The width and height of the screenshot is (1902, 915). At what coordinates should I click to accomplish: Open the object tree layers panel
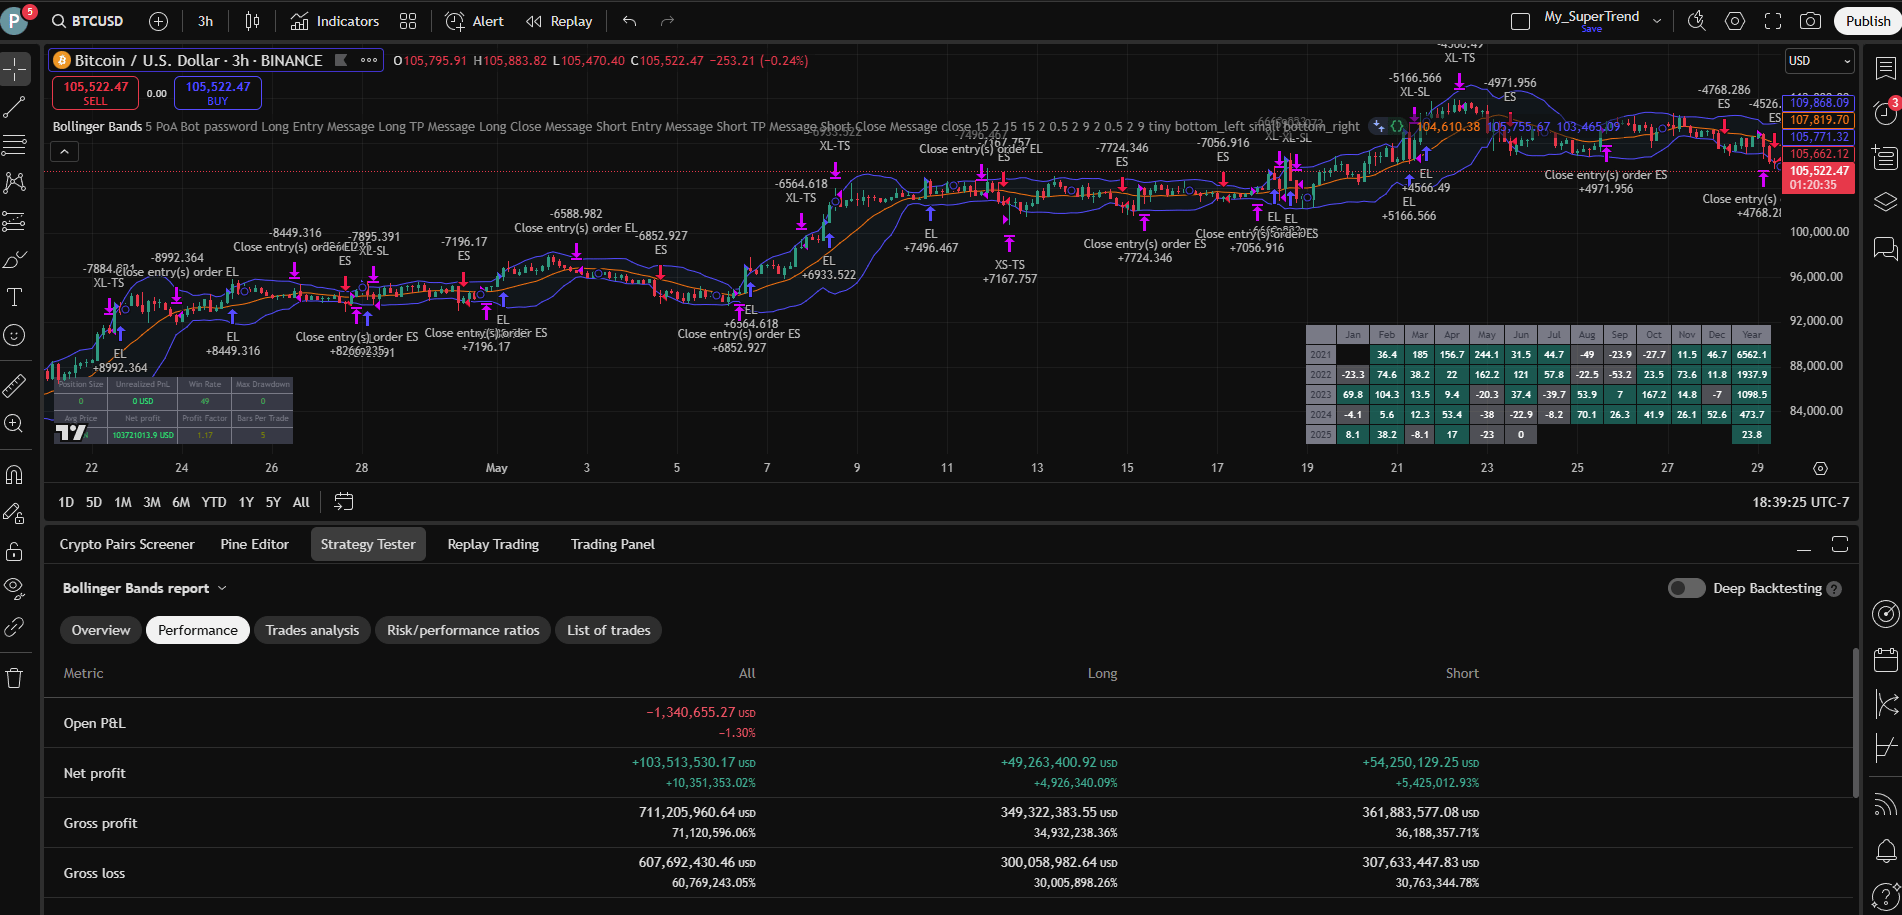pyautogui.click(x=1885, y=202)
